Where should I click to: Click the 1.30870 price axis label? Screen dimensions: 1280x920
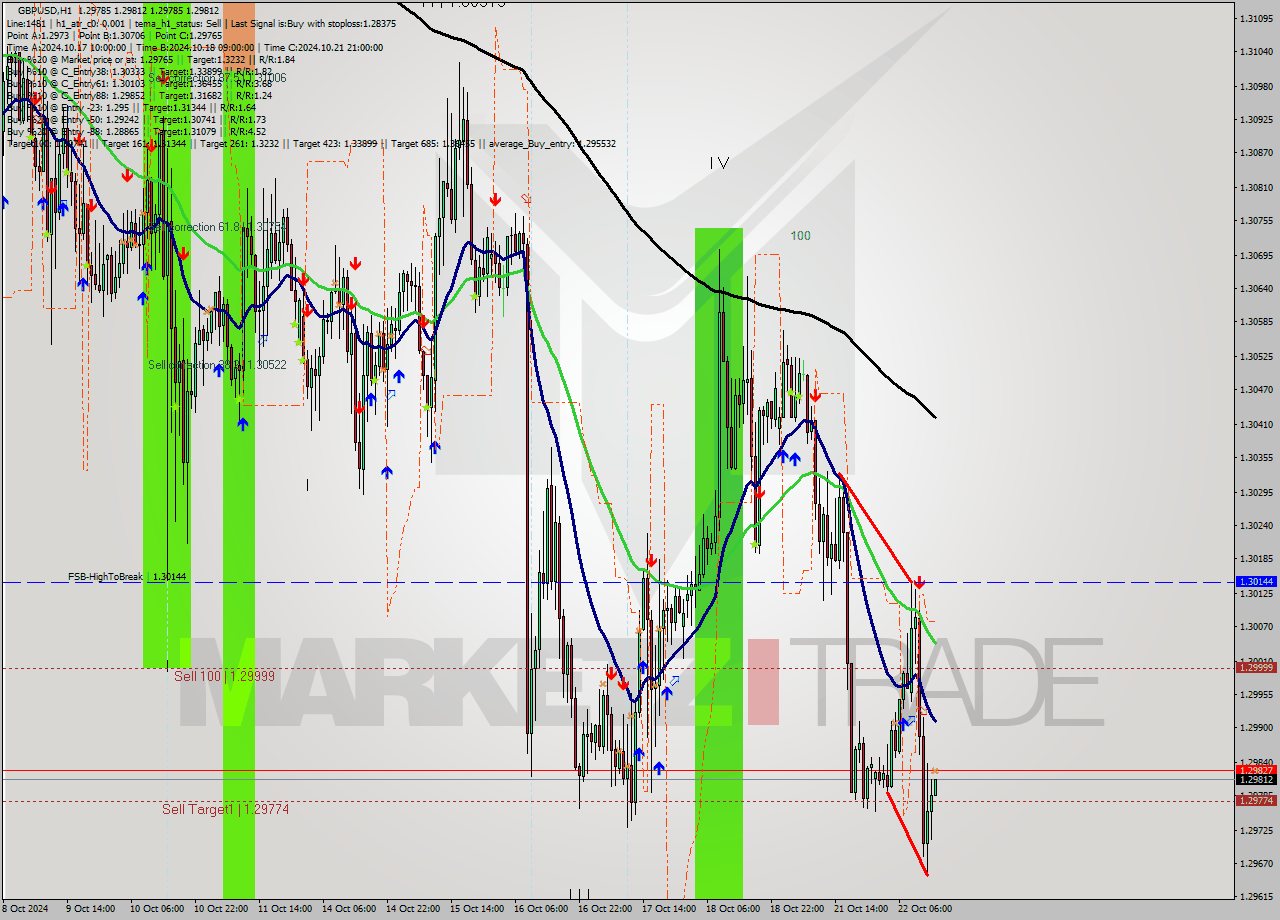(x=1255, y=153)
